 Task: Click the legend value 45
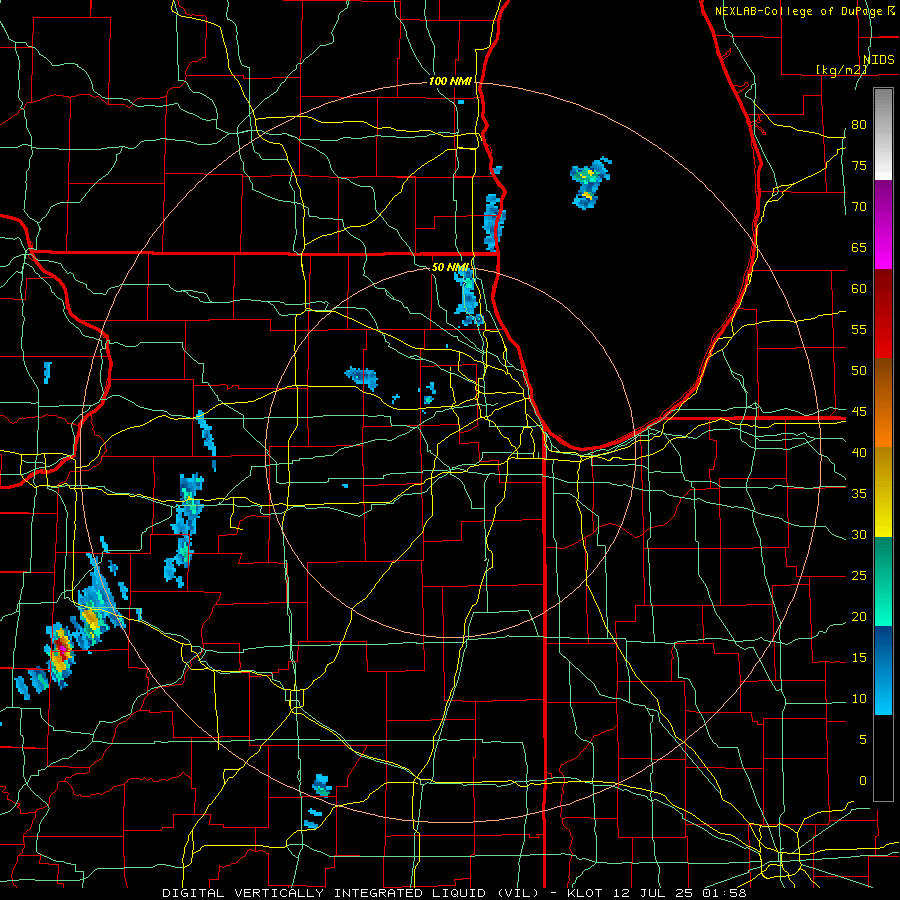pos(859,412)
